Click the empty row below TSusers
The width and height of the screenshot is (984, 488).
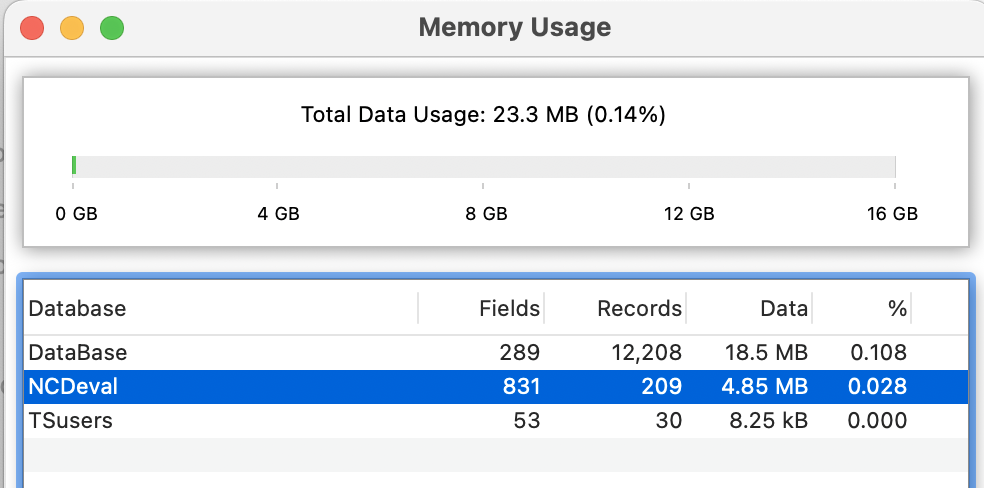coord(496,454)
